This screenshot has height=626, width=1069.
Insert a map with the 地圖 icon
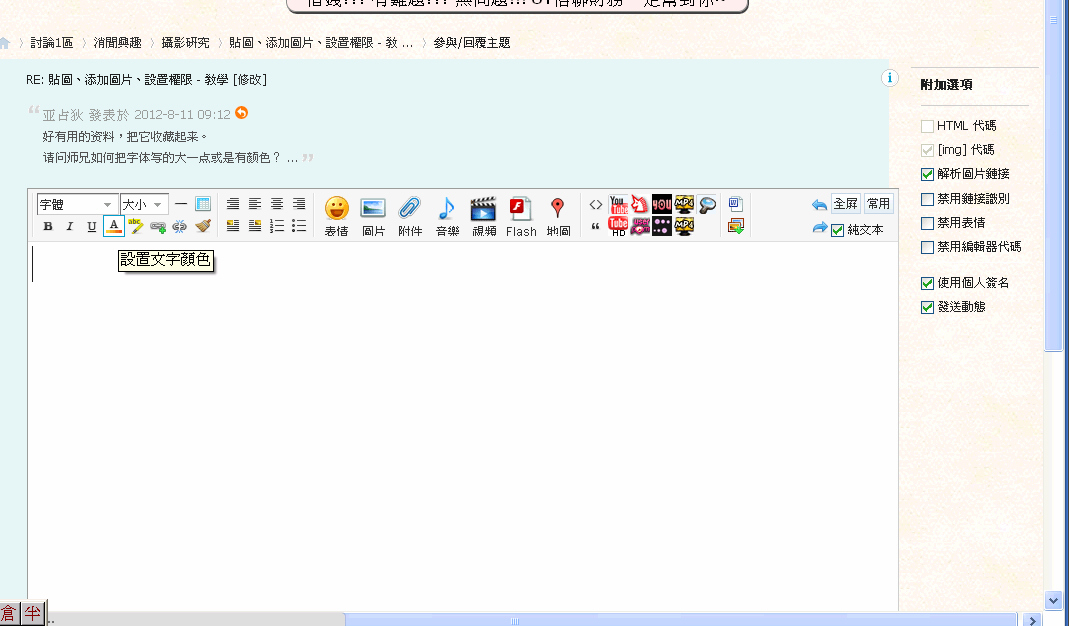pyautogui.click(x=558, y=215)
